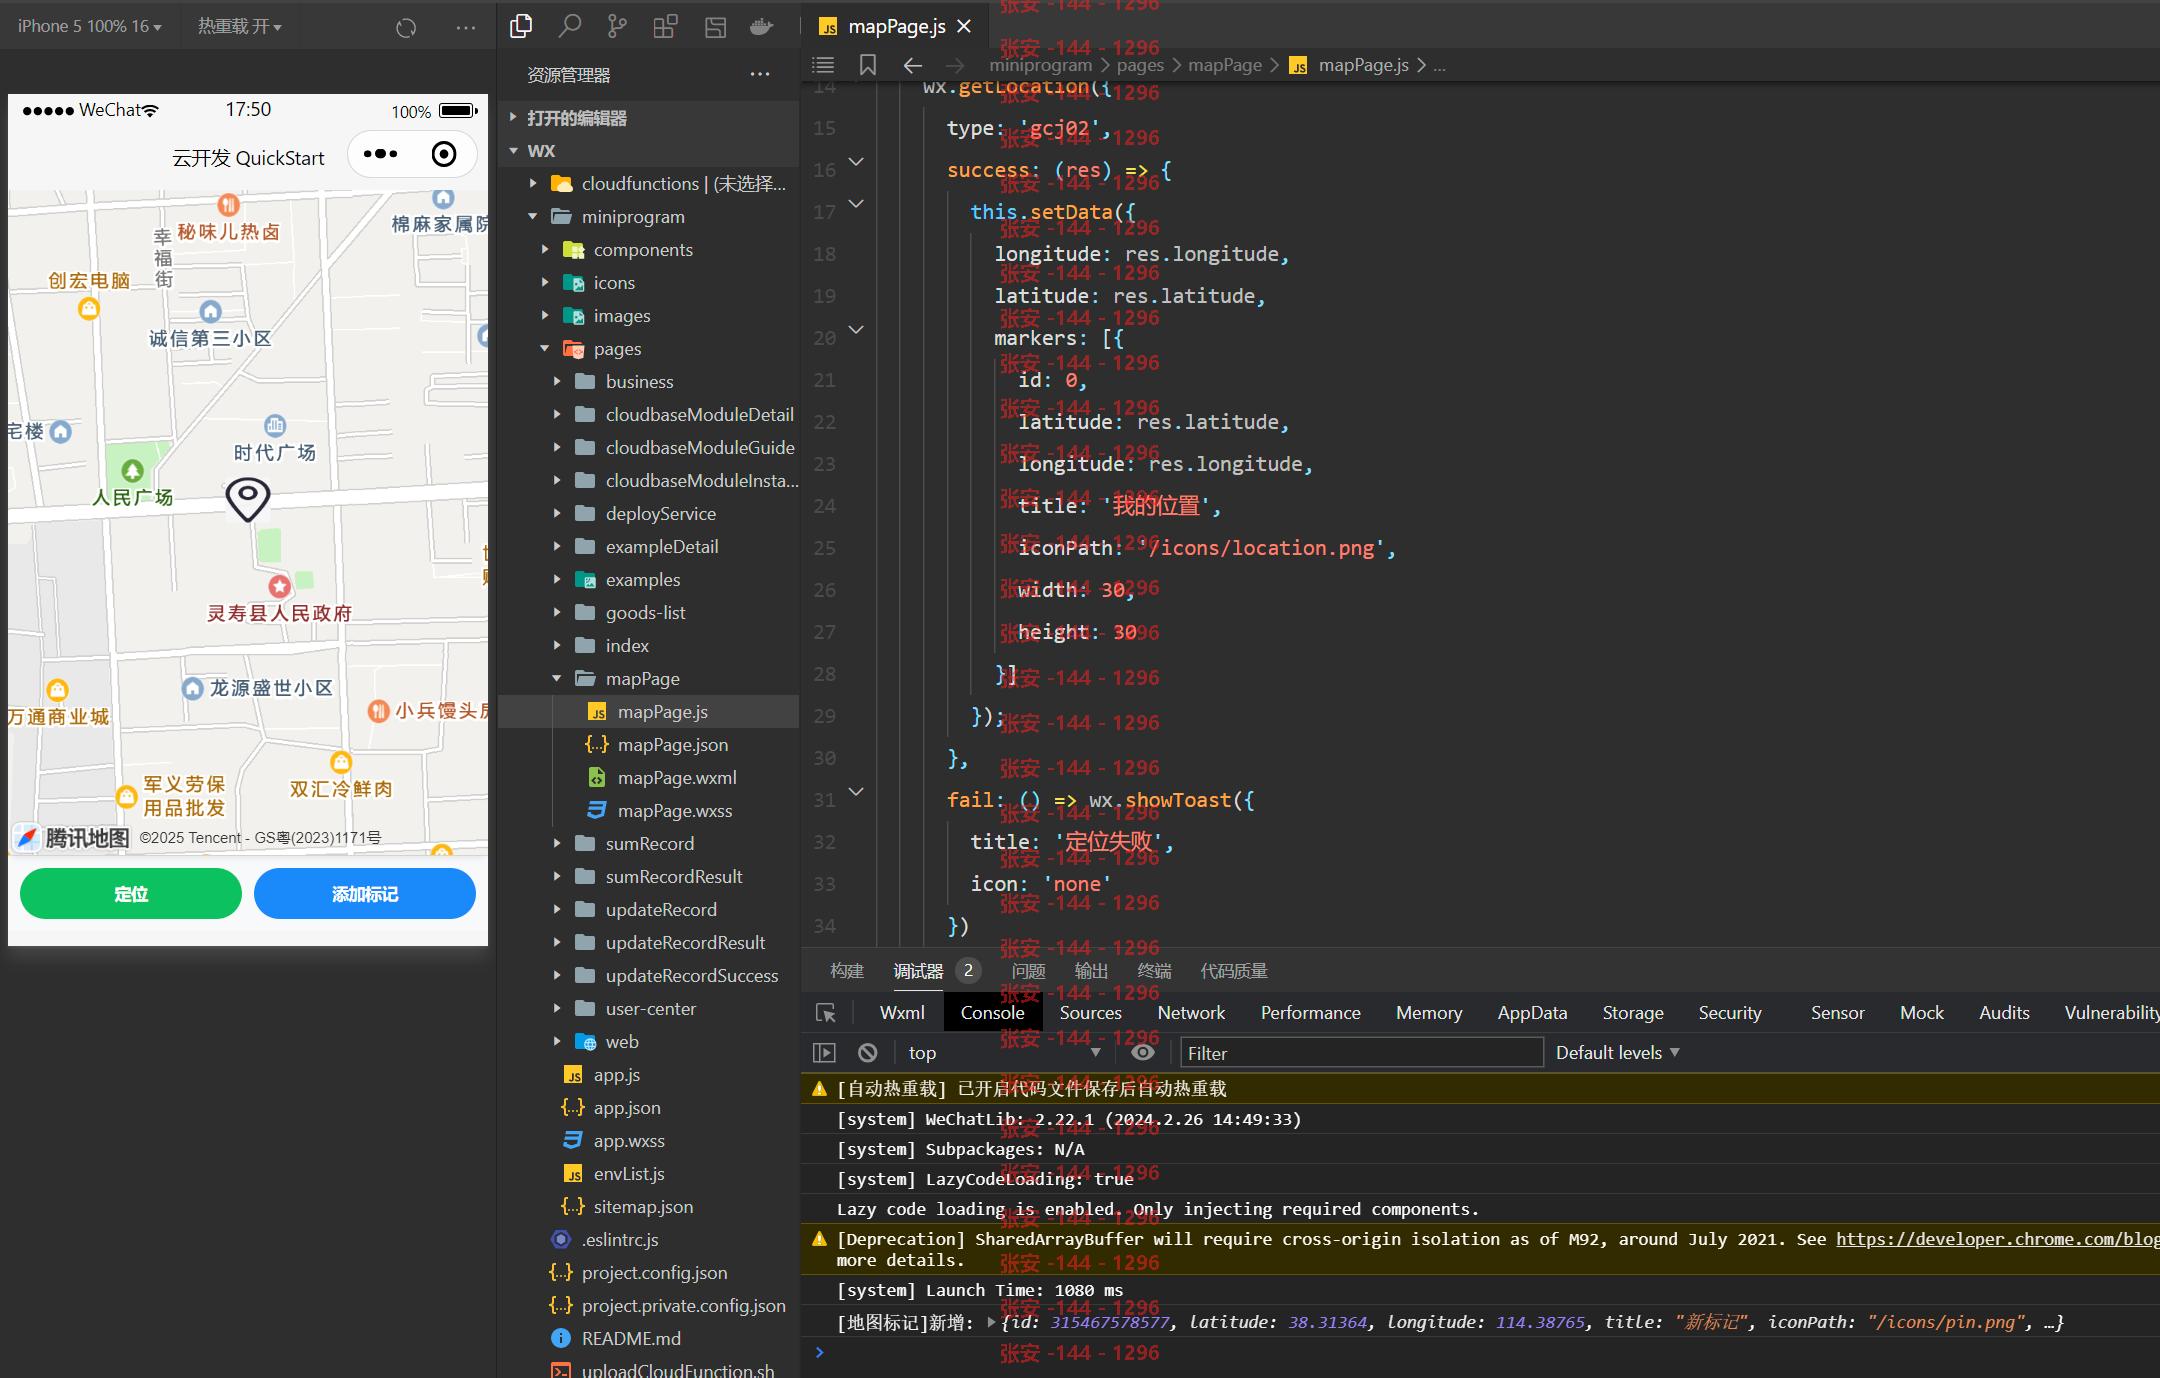
Task: Switch to the AppData tab
Action: pos(1532,1013)
